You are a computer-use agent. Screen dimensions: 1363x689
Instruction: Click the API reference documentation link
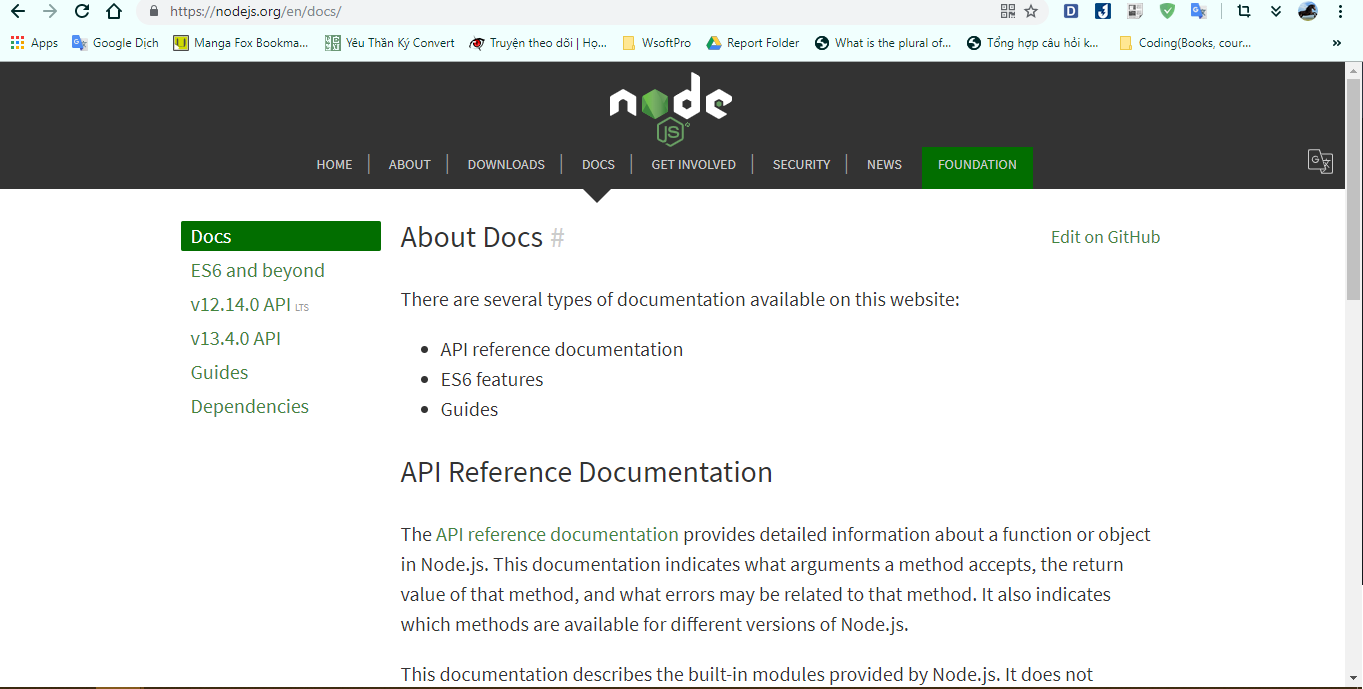point(557,534)
